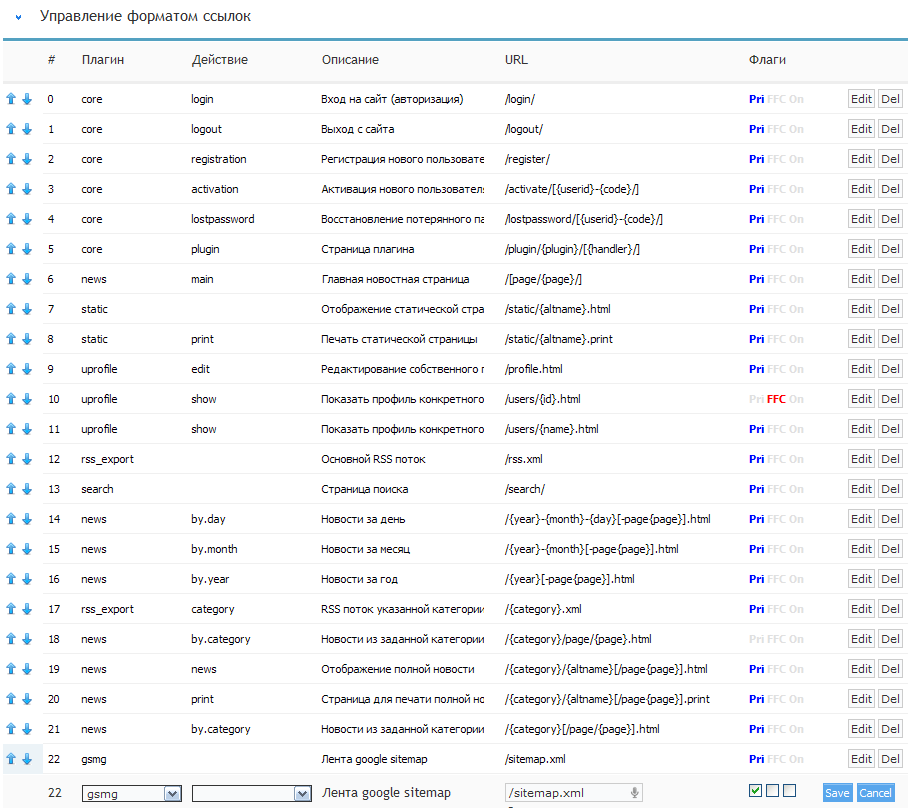Uncheck the first checked flag checkbox
Image resolution: width=913 pixels, height=808 pixels.
point(755,791)
